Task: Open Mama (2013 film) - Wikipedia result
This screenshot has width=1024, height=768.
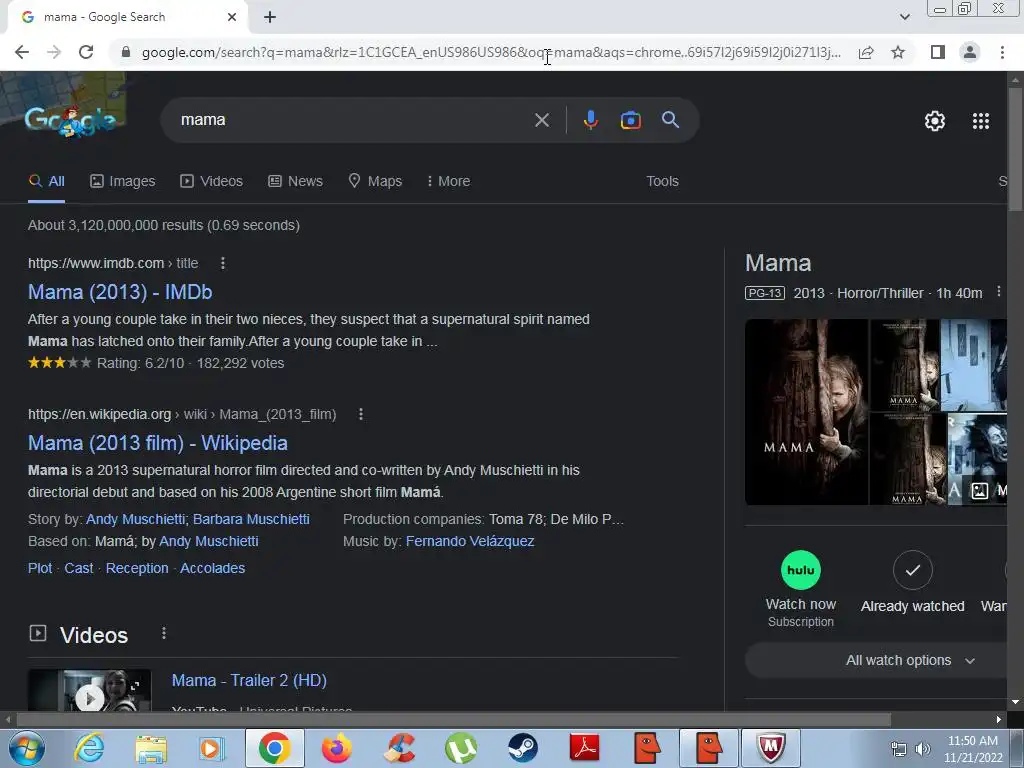Action: [x=157, y=443]
